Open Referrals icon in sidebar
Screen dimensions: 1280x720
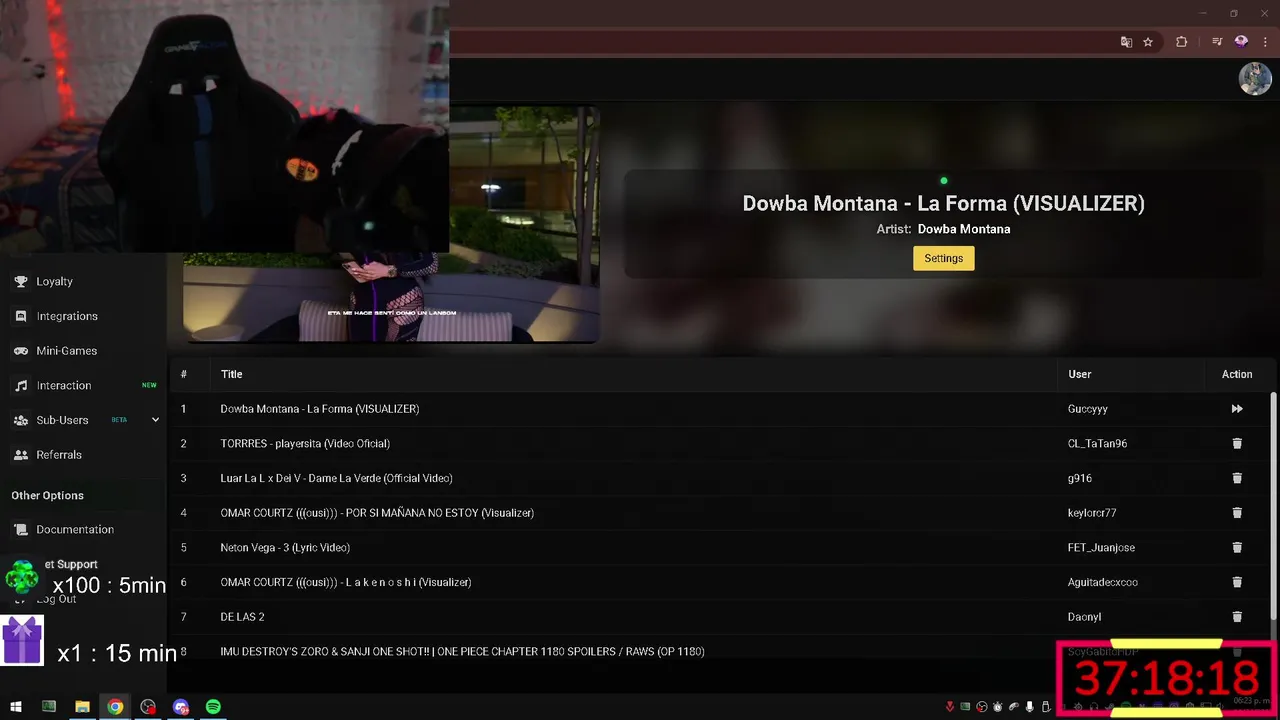(x=20, y=455)
